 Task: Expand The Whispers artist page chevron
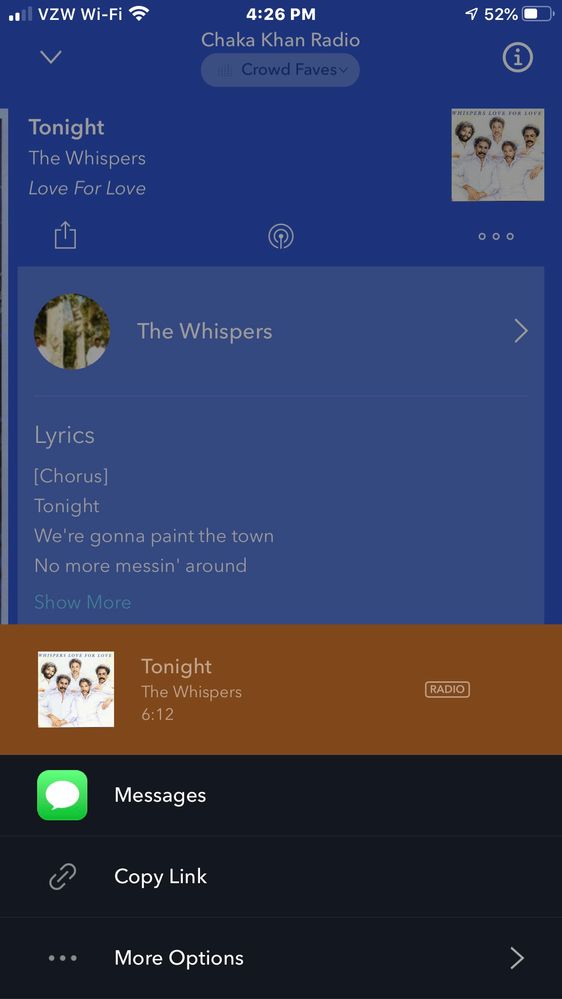pos(521,331)
